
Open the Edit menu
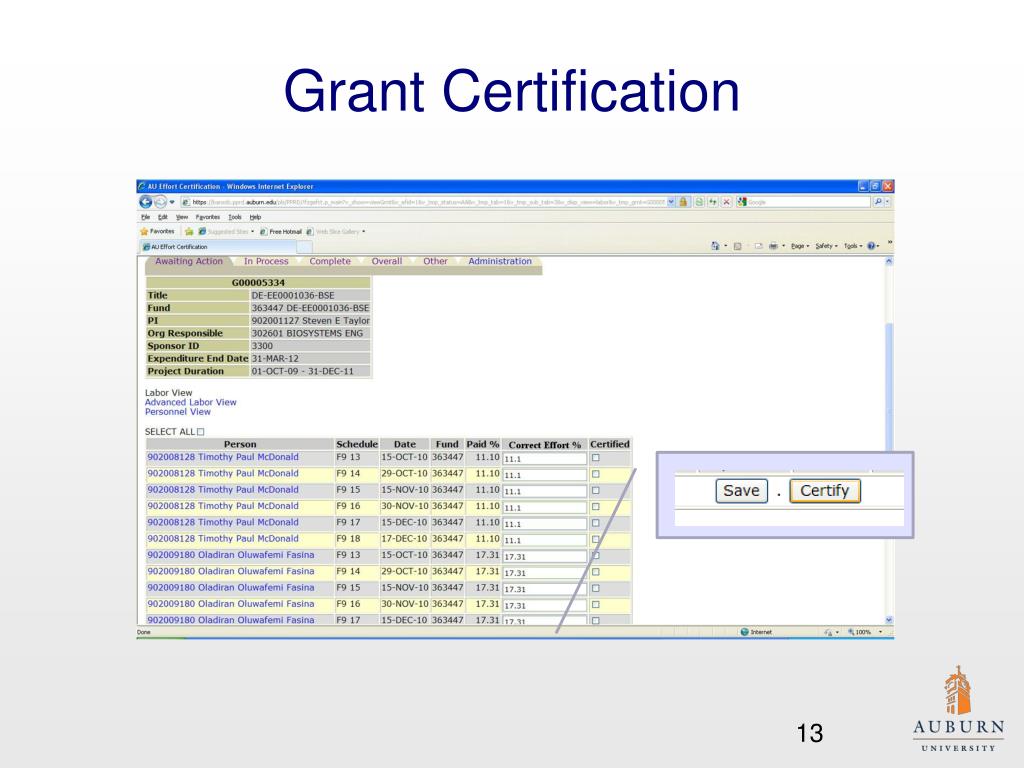tap(163, 217)
